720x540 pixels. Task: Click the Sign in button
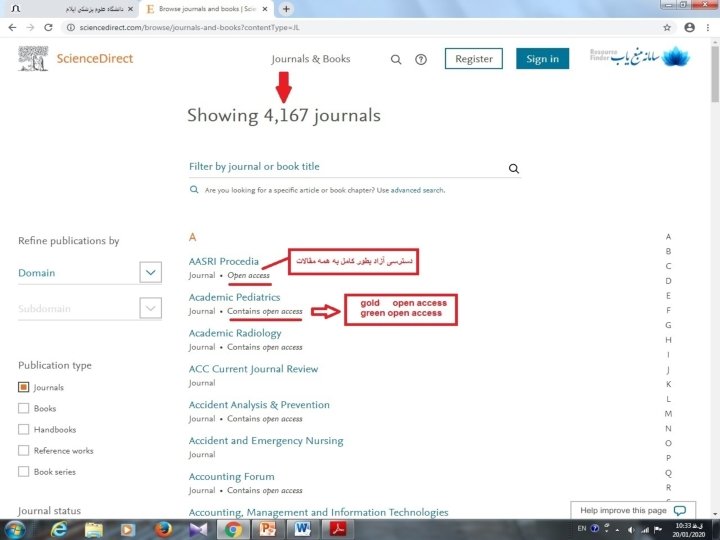[542, 59]
